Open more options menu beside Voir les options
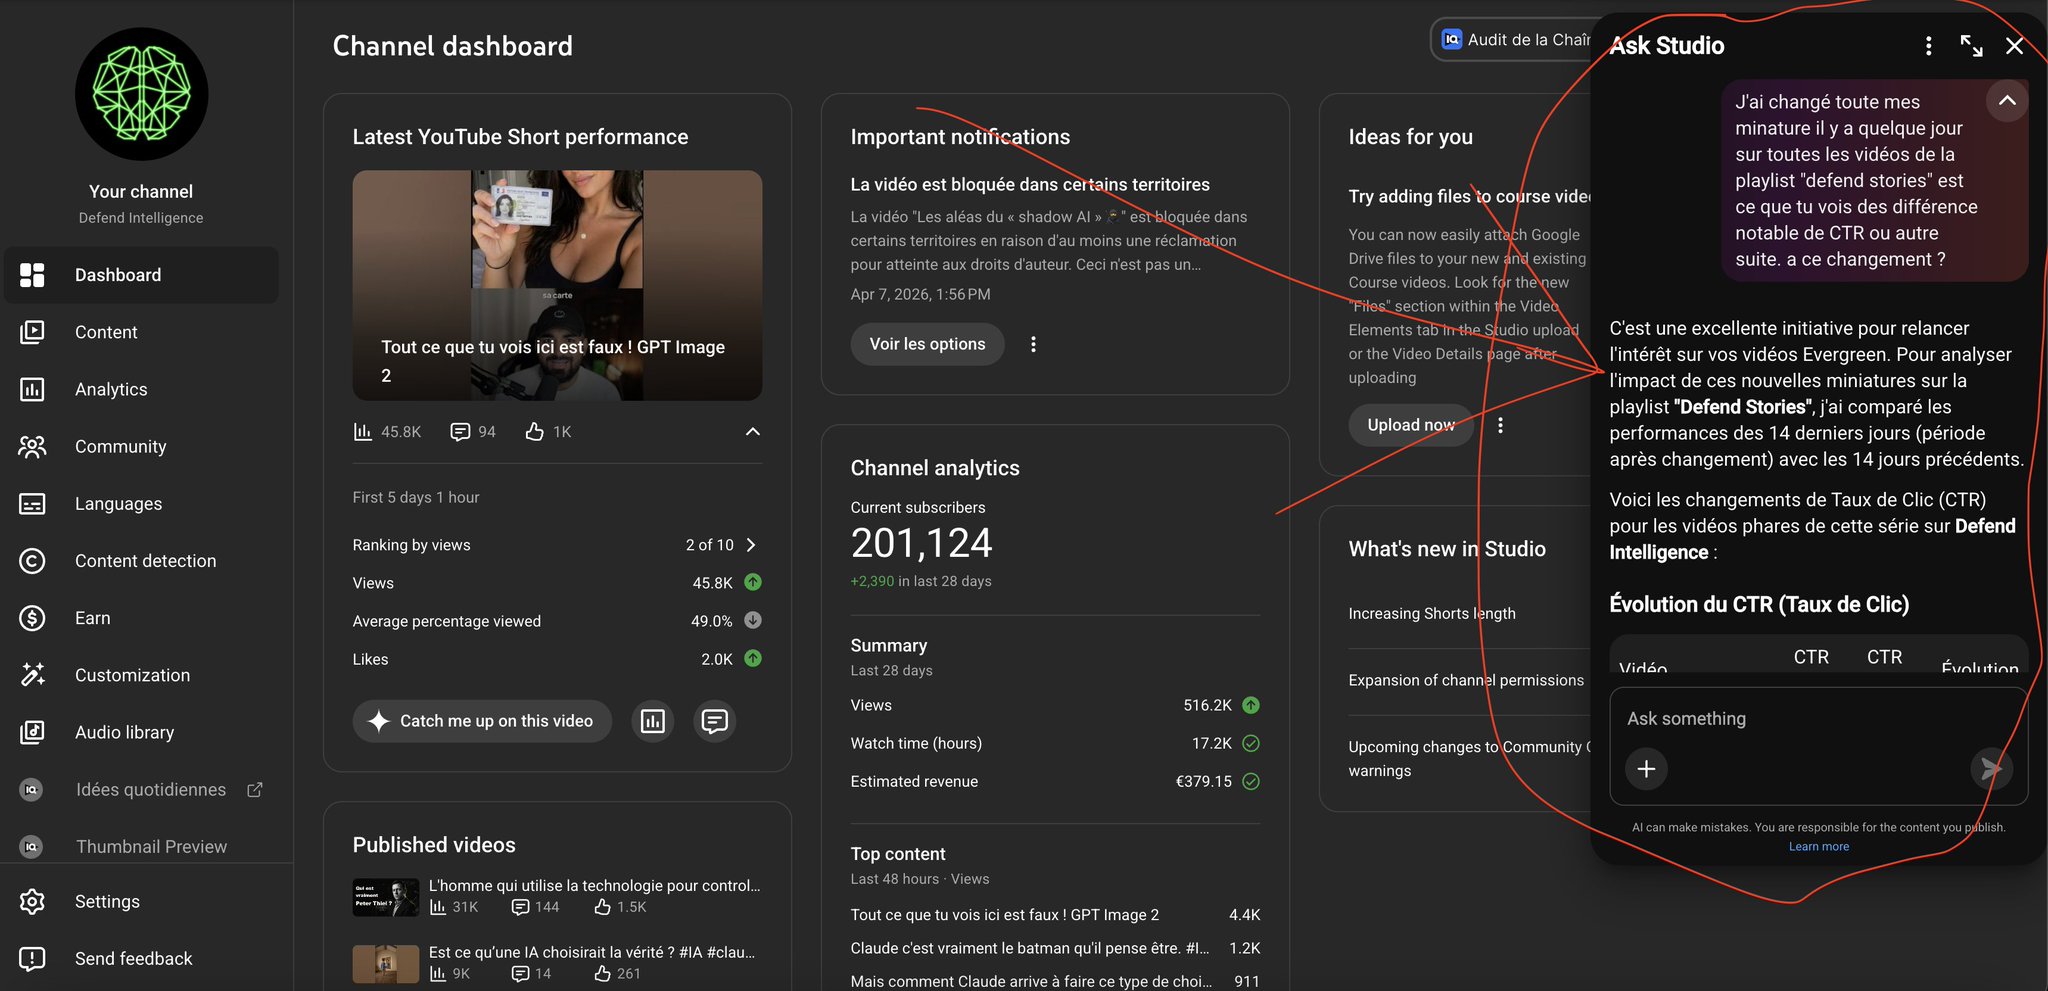The height and width of the screenshot is (991, 2048). 1033,344
